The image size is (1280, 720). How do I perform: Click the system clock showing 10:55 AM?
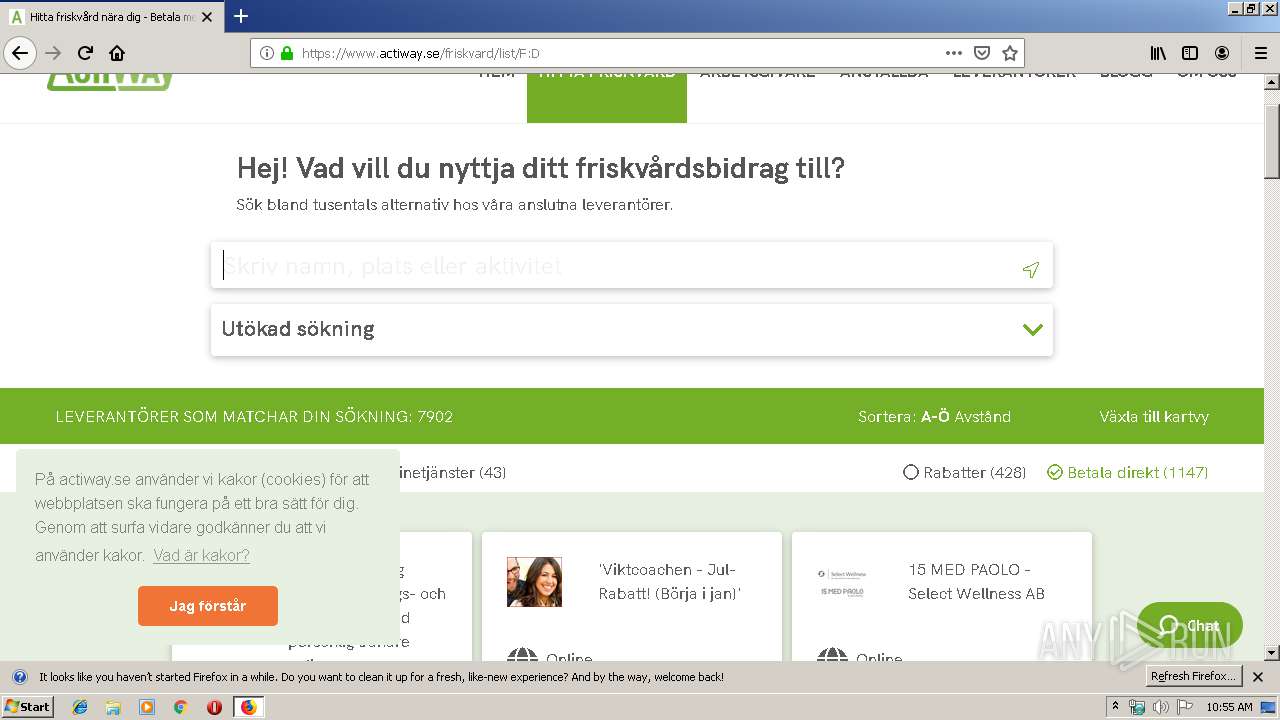coord(1229,707)
